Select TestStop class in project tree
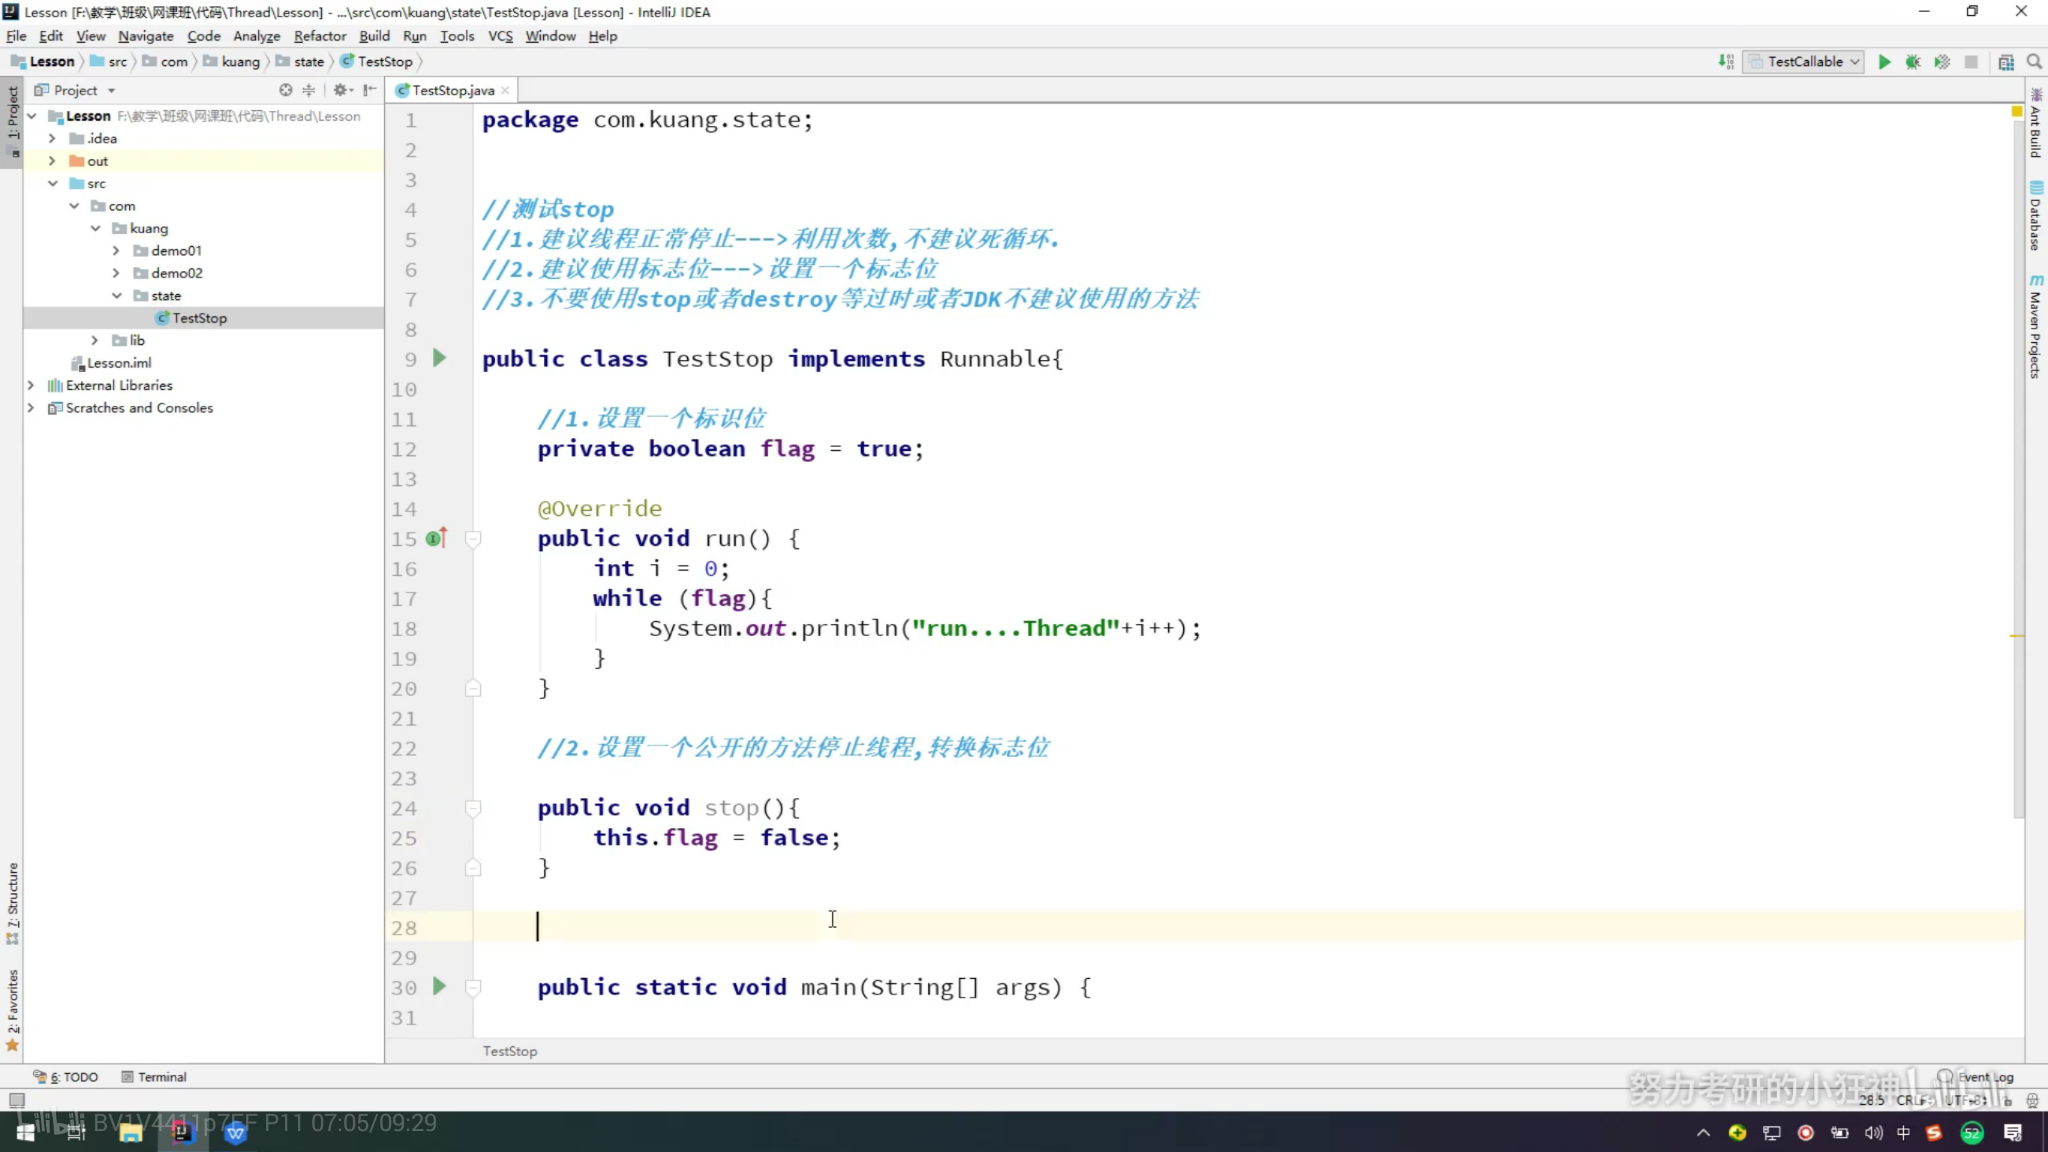Image resolution: width=2048 pixels, height=1152 pixels. [191, 318]
